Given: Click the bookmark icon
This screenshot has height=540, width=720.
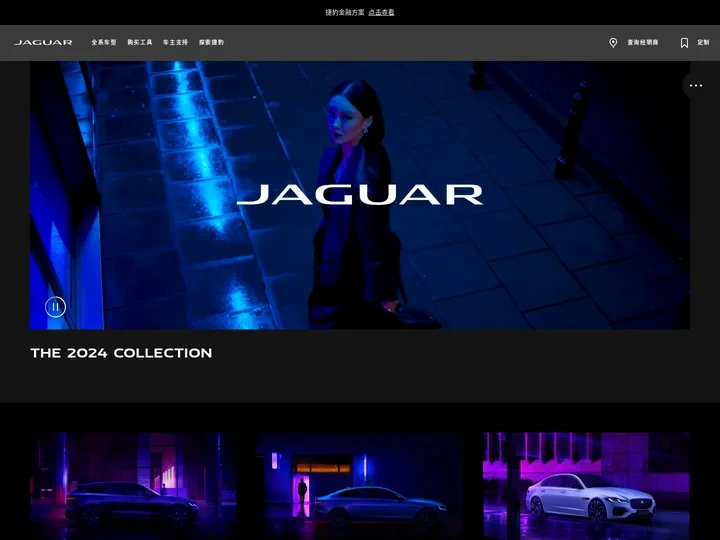Looking at the screenshot, I should click(x=684, y=43).
